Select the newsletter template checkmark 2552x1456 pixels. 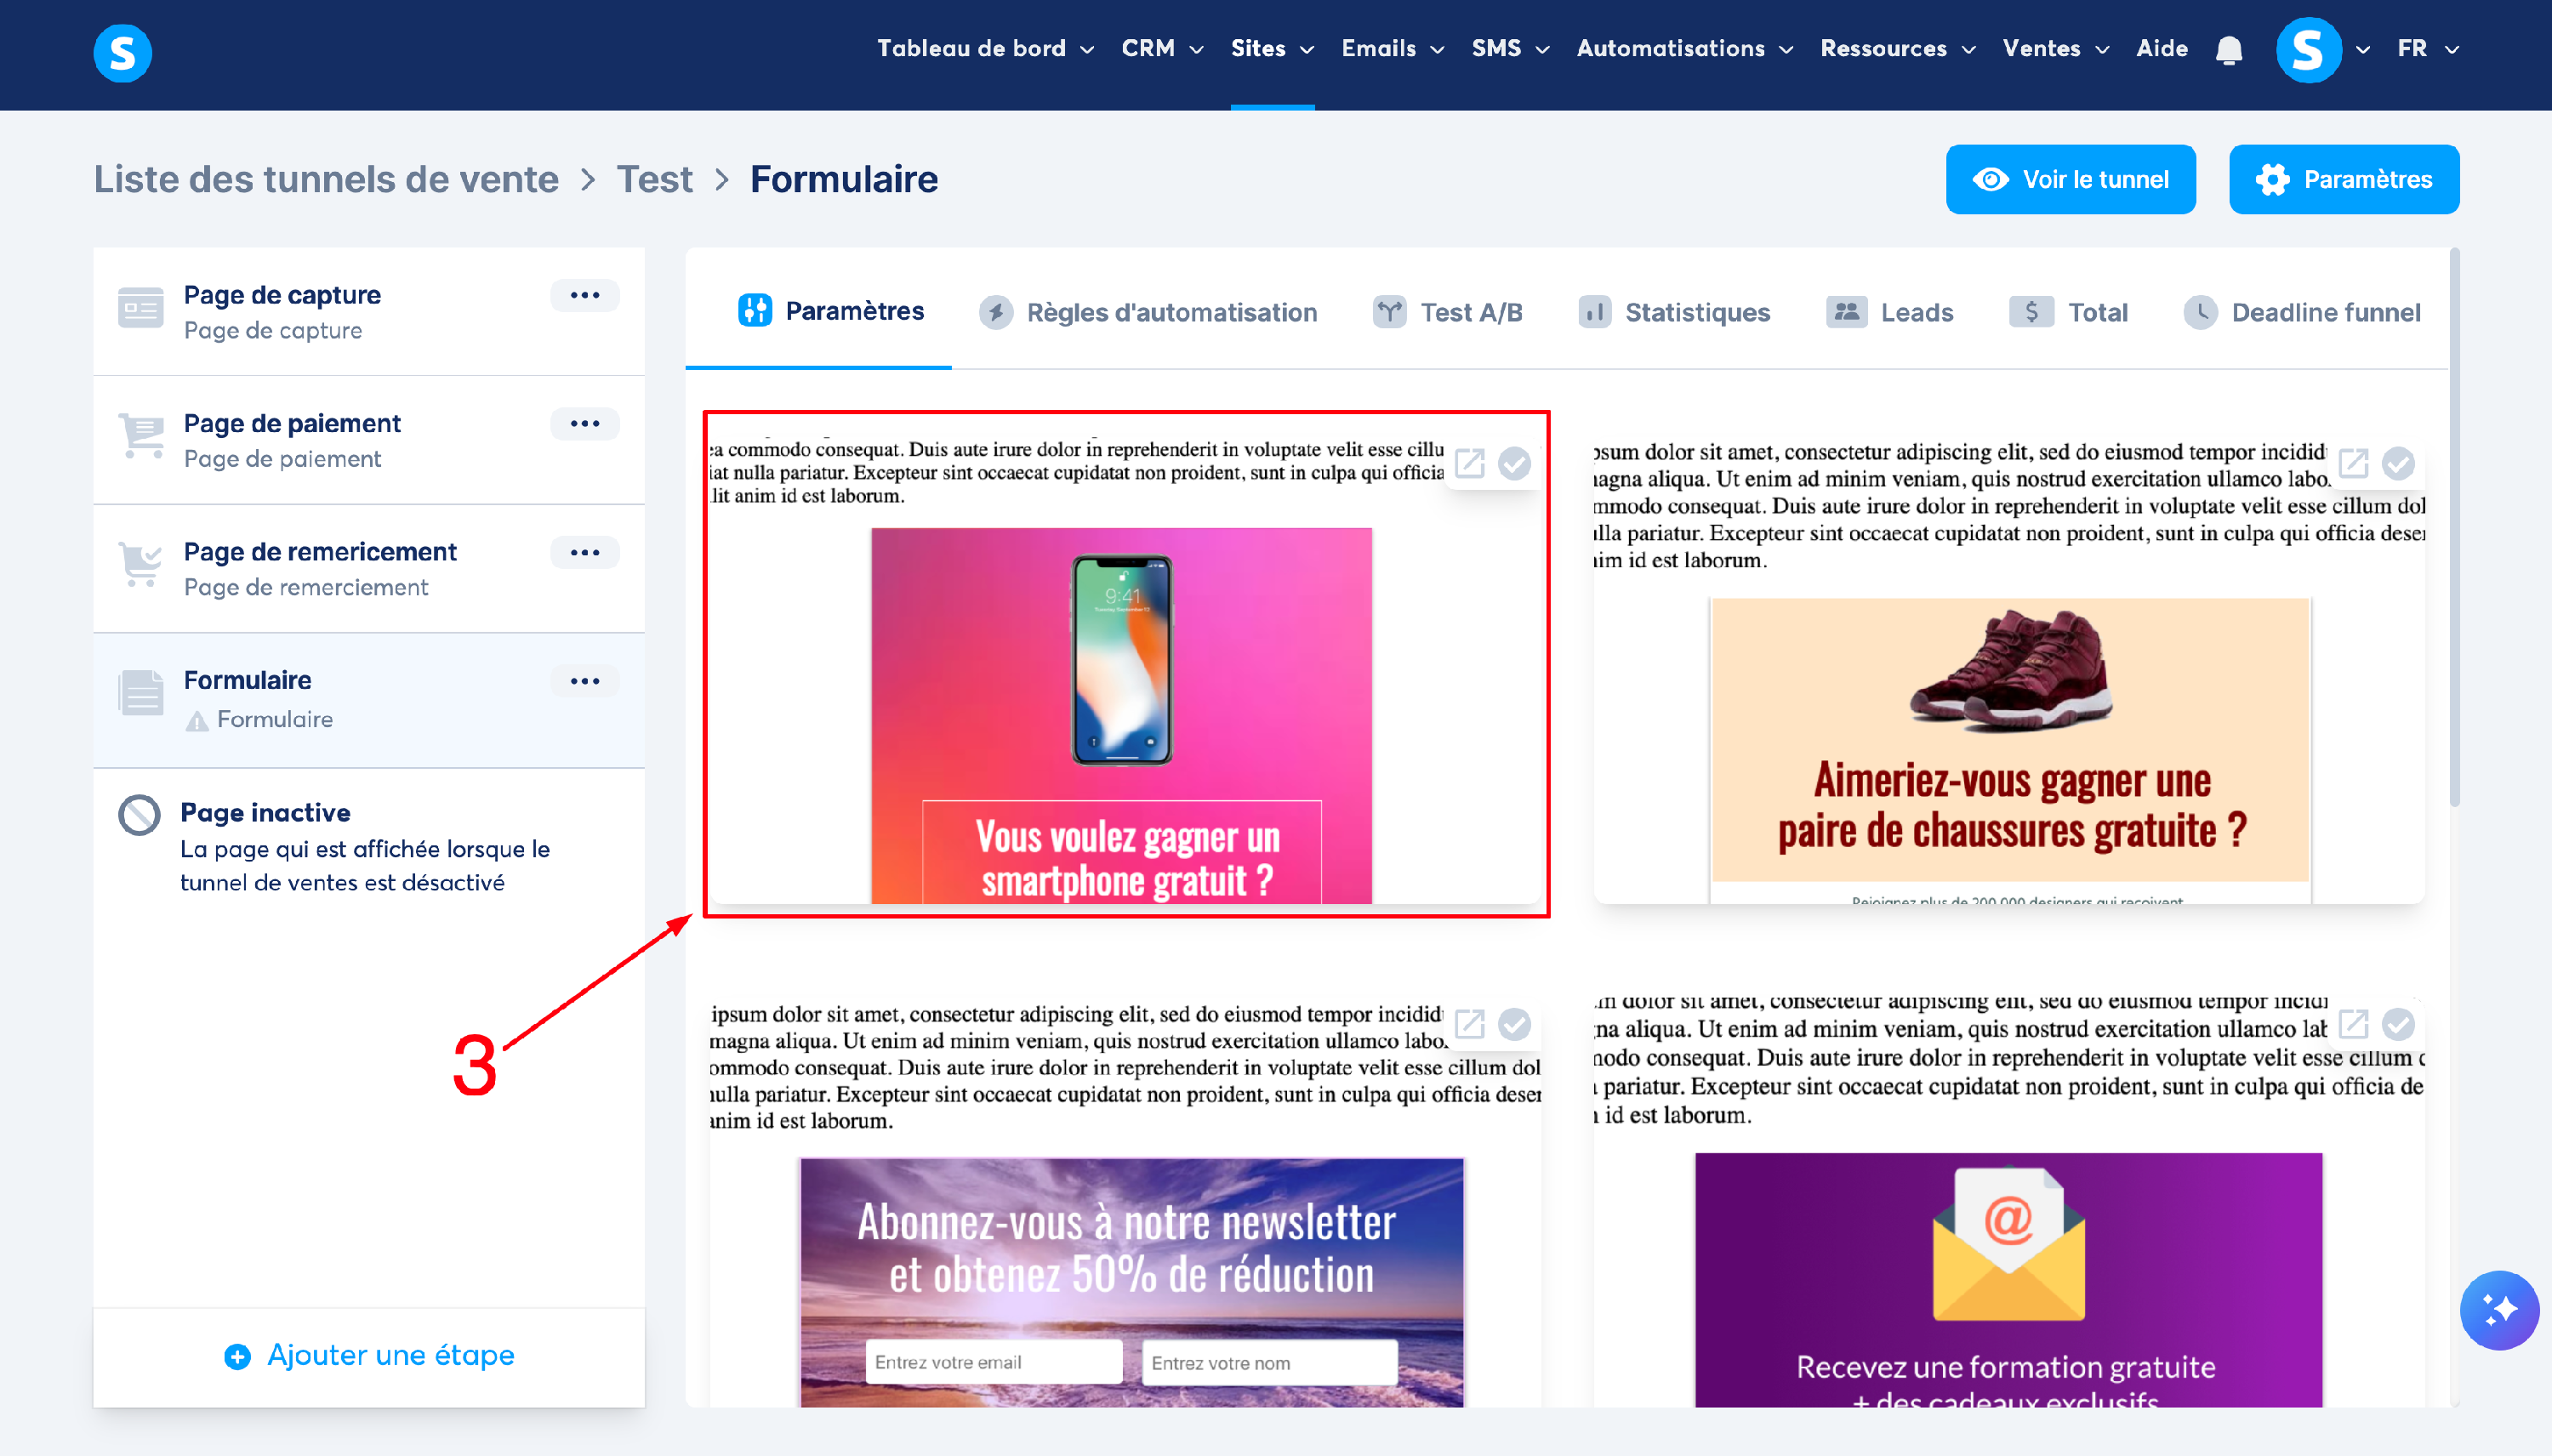(1514, 1024)
